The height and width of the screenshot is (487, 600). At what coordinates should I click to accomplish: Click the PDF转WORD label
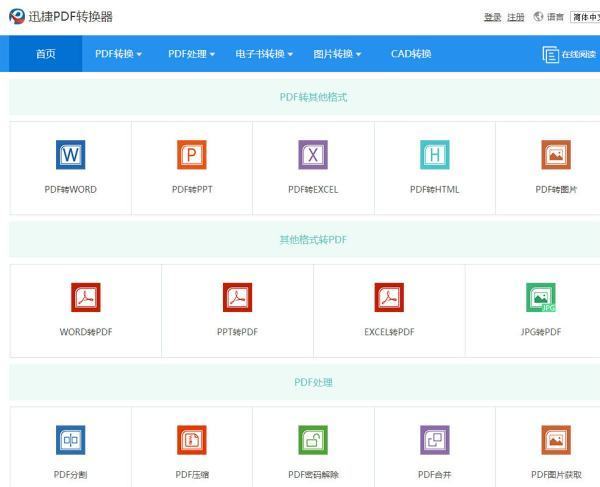tap(70, 189)
